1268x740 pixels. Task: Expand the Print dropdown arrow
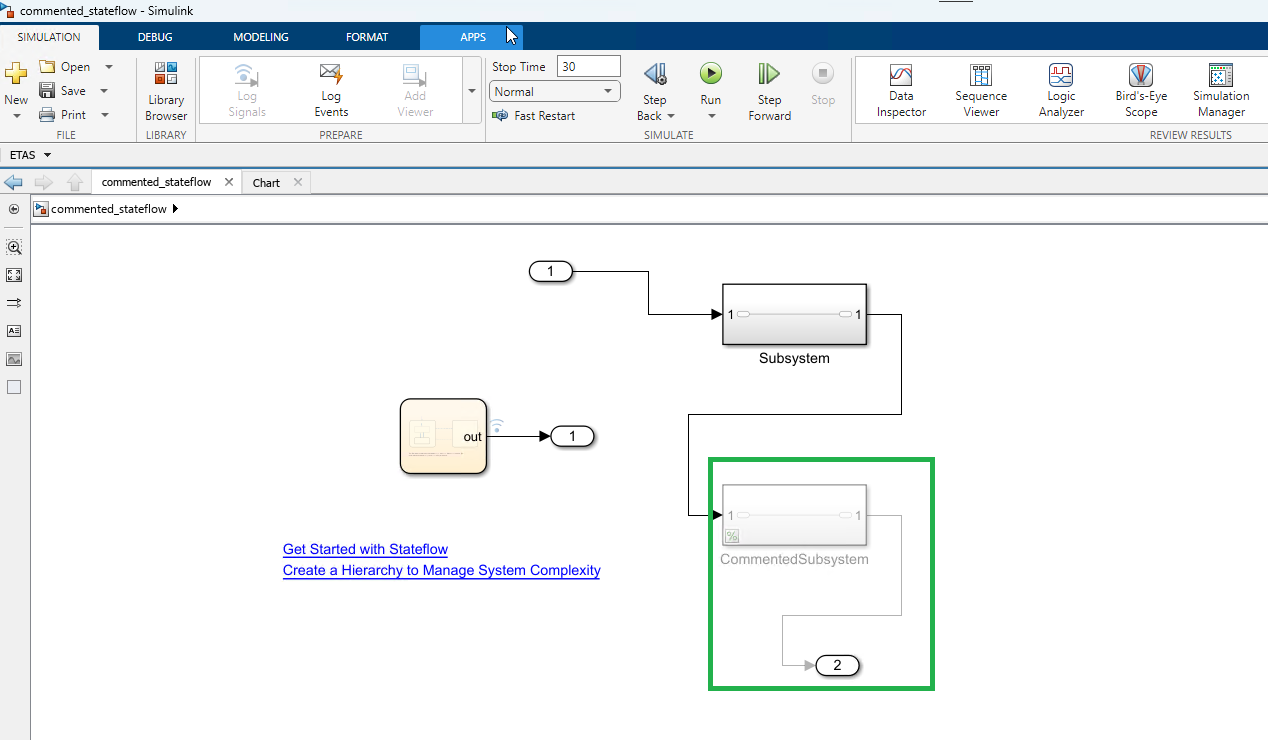(106, 115)
